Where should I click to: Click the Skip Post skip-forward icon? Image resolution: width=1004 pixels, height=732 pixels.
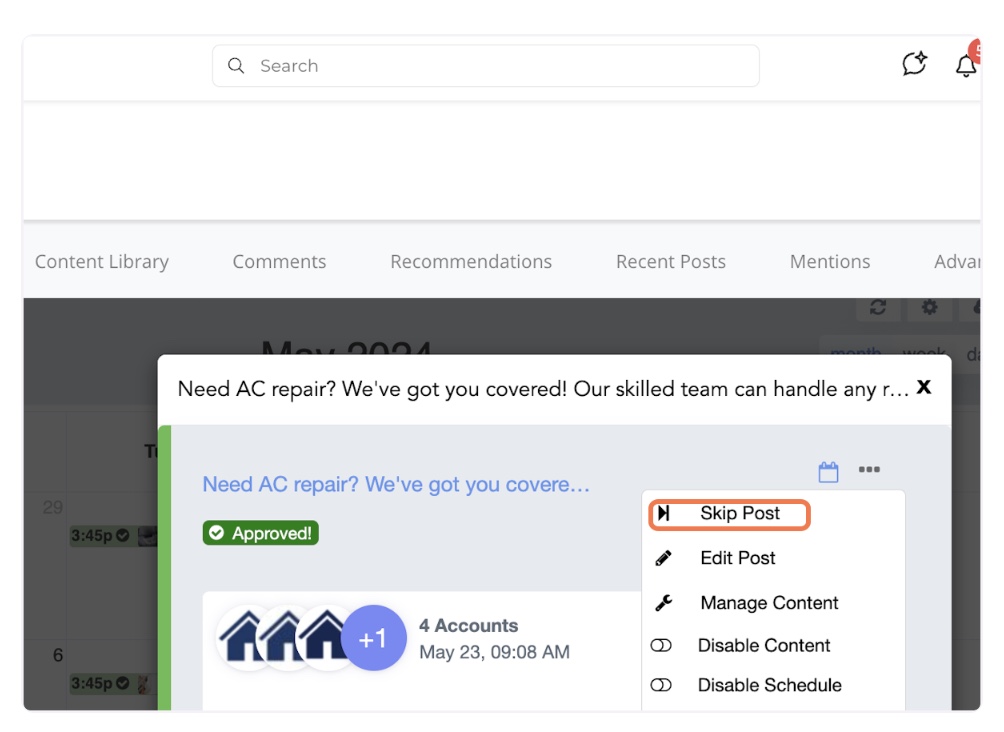tap(663, 514)
